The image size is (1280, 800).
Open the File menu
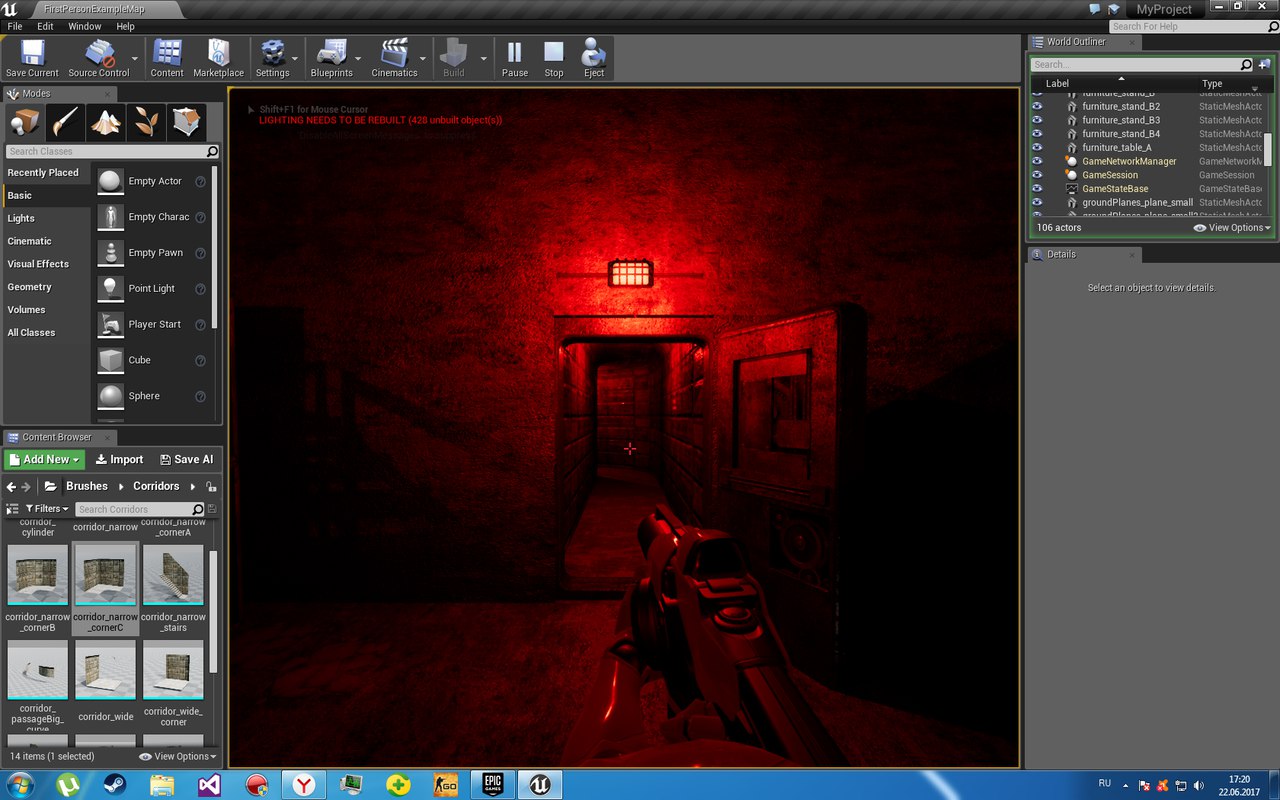click(x=15, y=26)
